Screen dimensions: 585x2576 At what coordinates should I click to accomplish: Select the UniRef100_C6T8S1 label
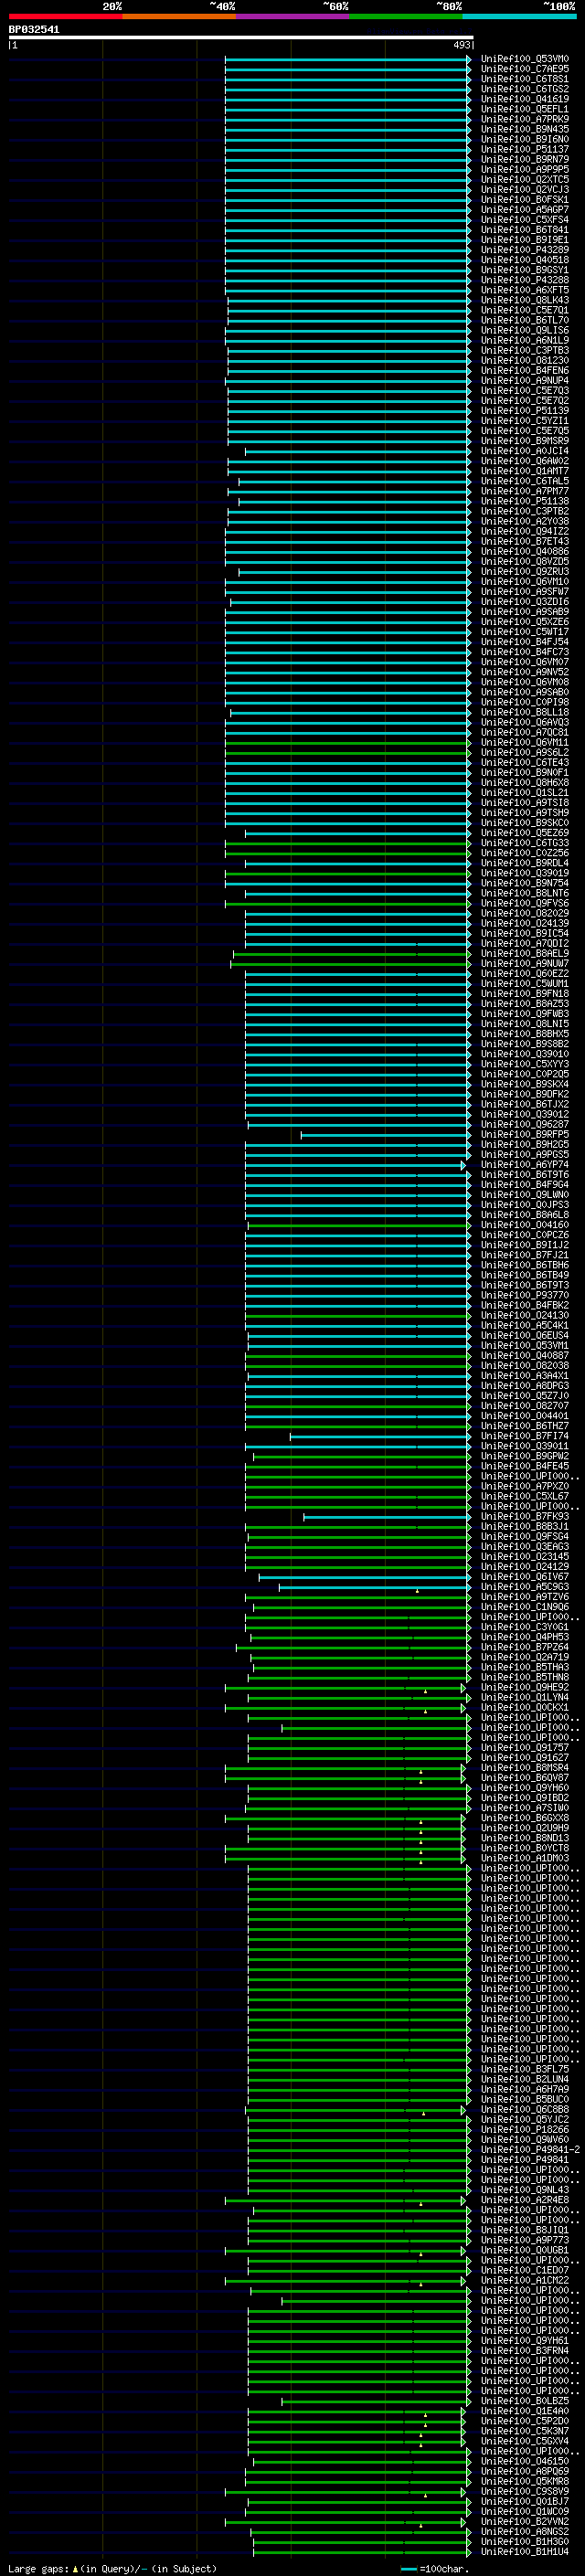point(525,79)
